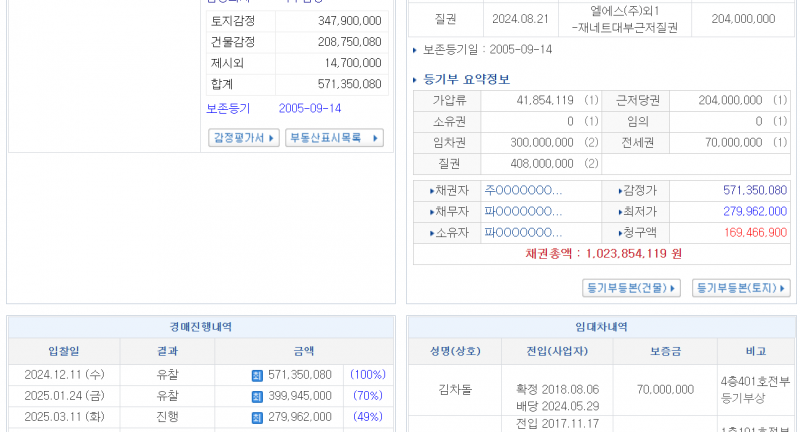The image size is (800, 432).
Task: Open 등기부등본(토지) document
Action: tap(741, 288)
